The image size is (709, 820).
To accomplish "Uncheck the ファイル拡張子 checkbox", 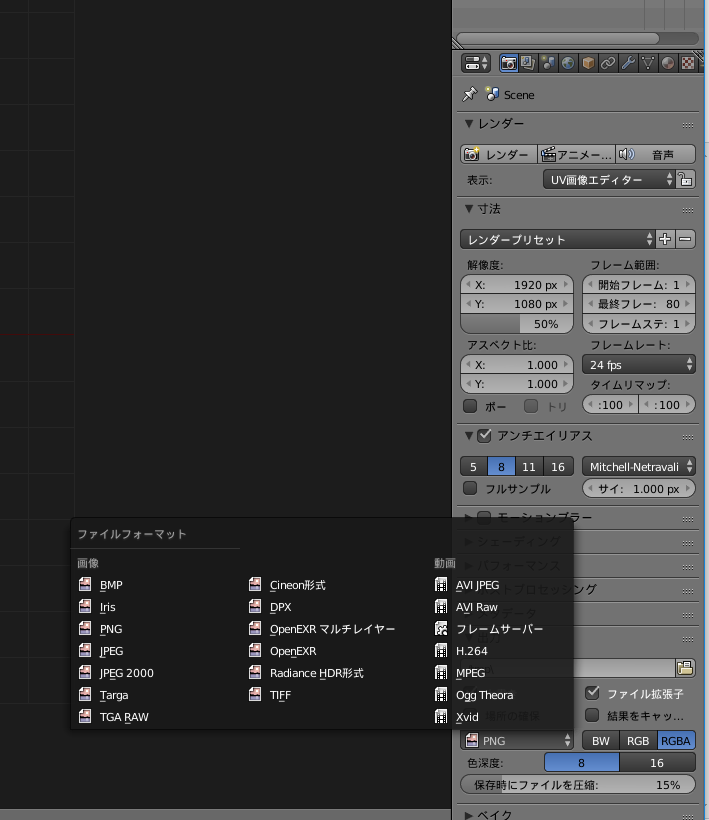I will (x=592, y=693).
